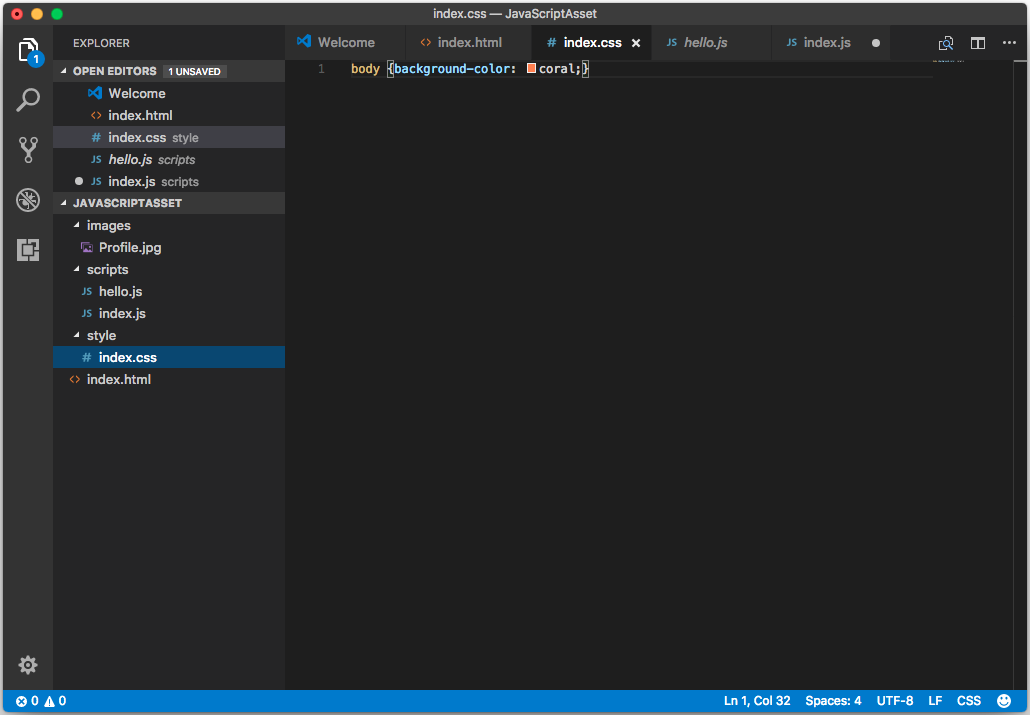This screenshot has width=1030, height=715.
Task: Click the VS Code icon next to Welcome in Open Editors
Action: [x=95, y=93]
